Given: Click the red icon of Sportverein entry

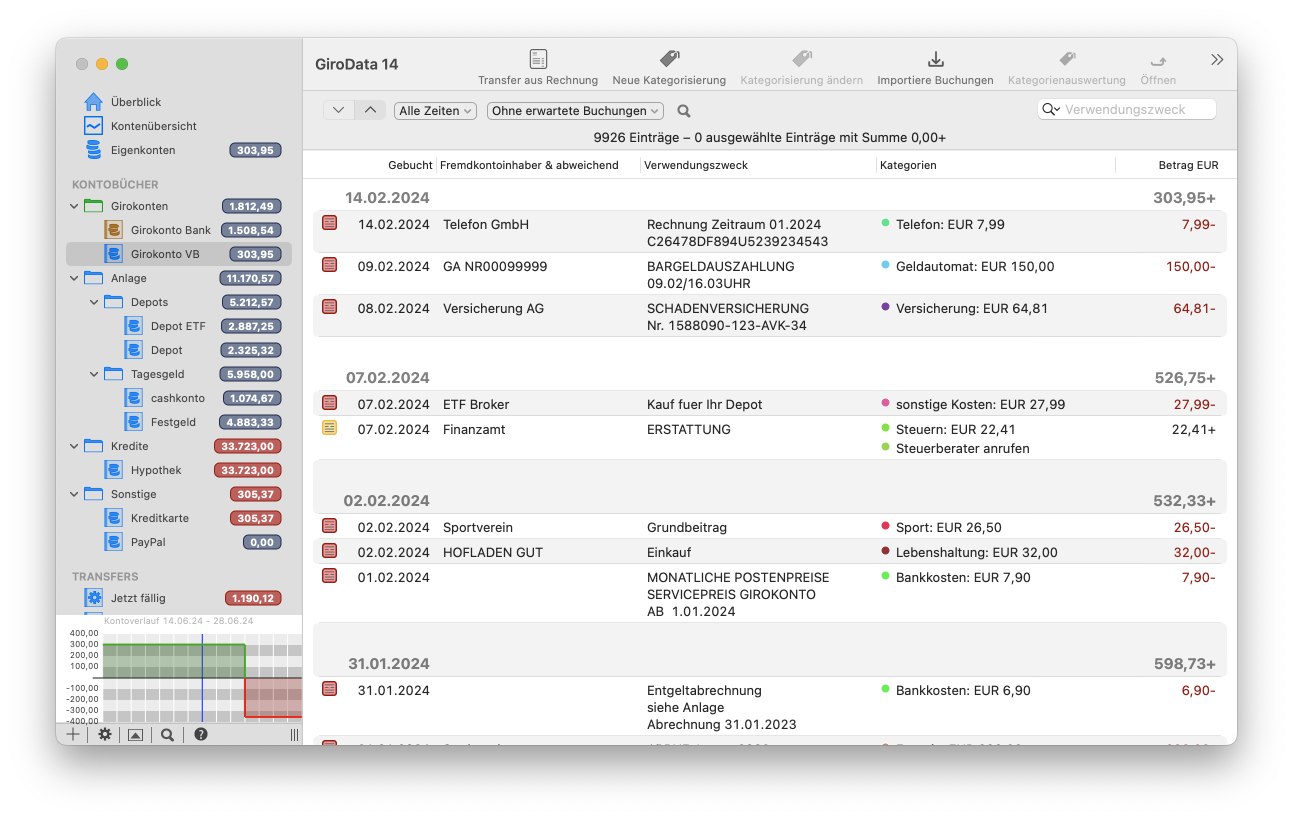Looking at the screenshot, I should coord(329,526).
